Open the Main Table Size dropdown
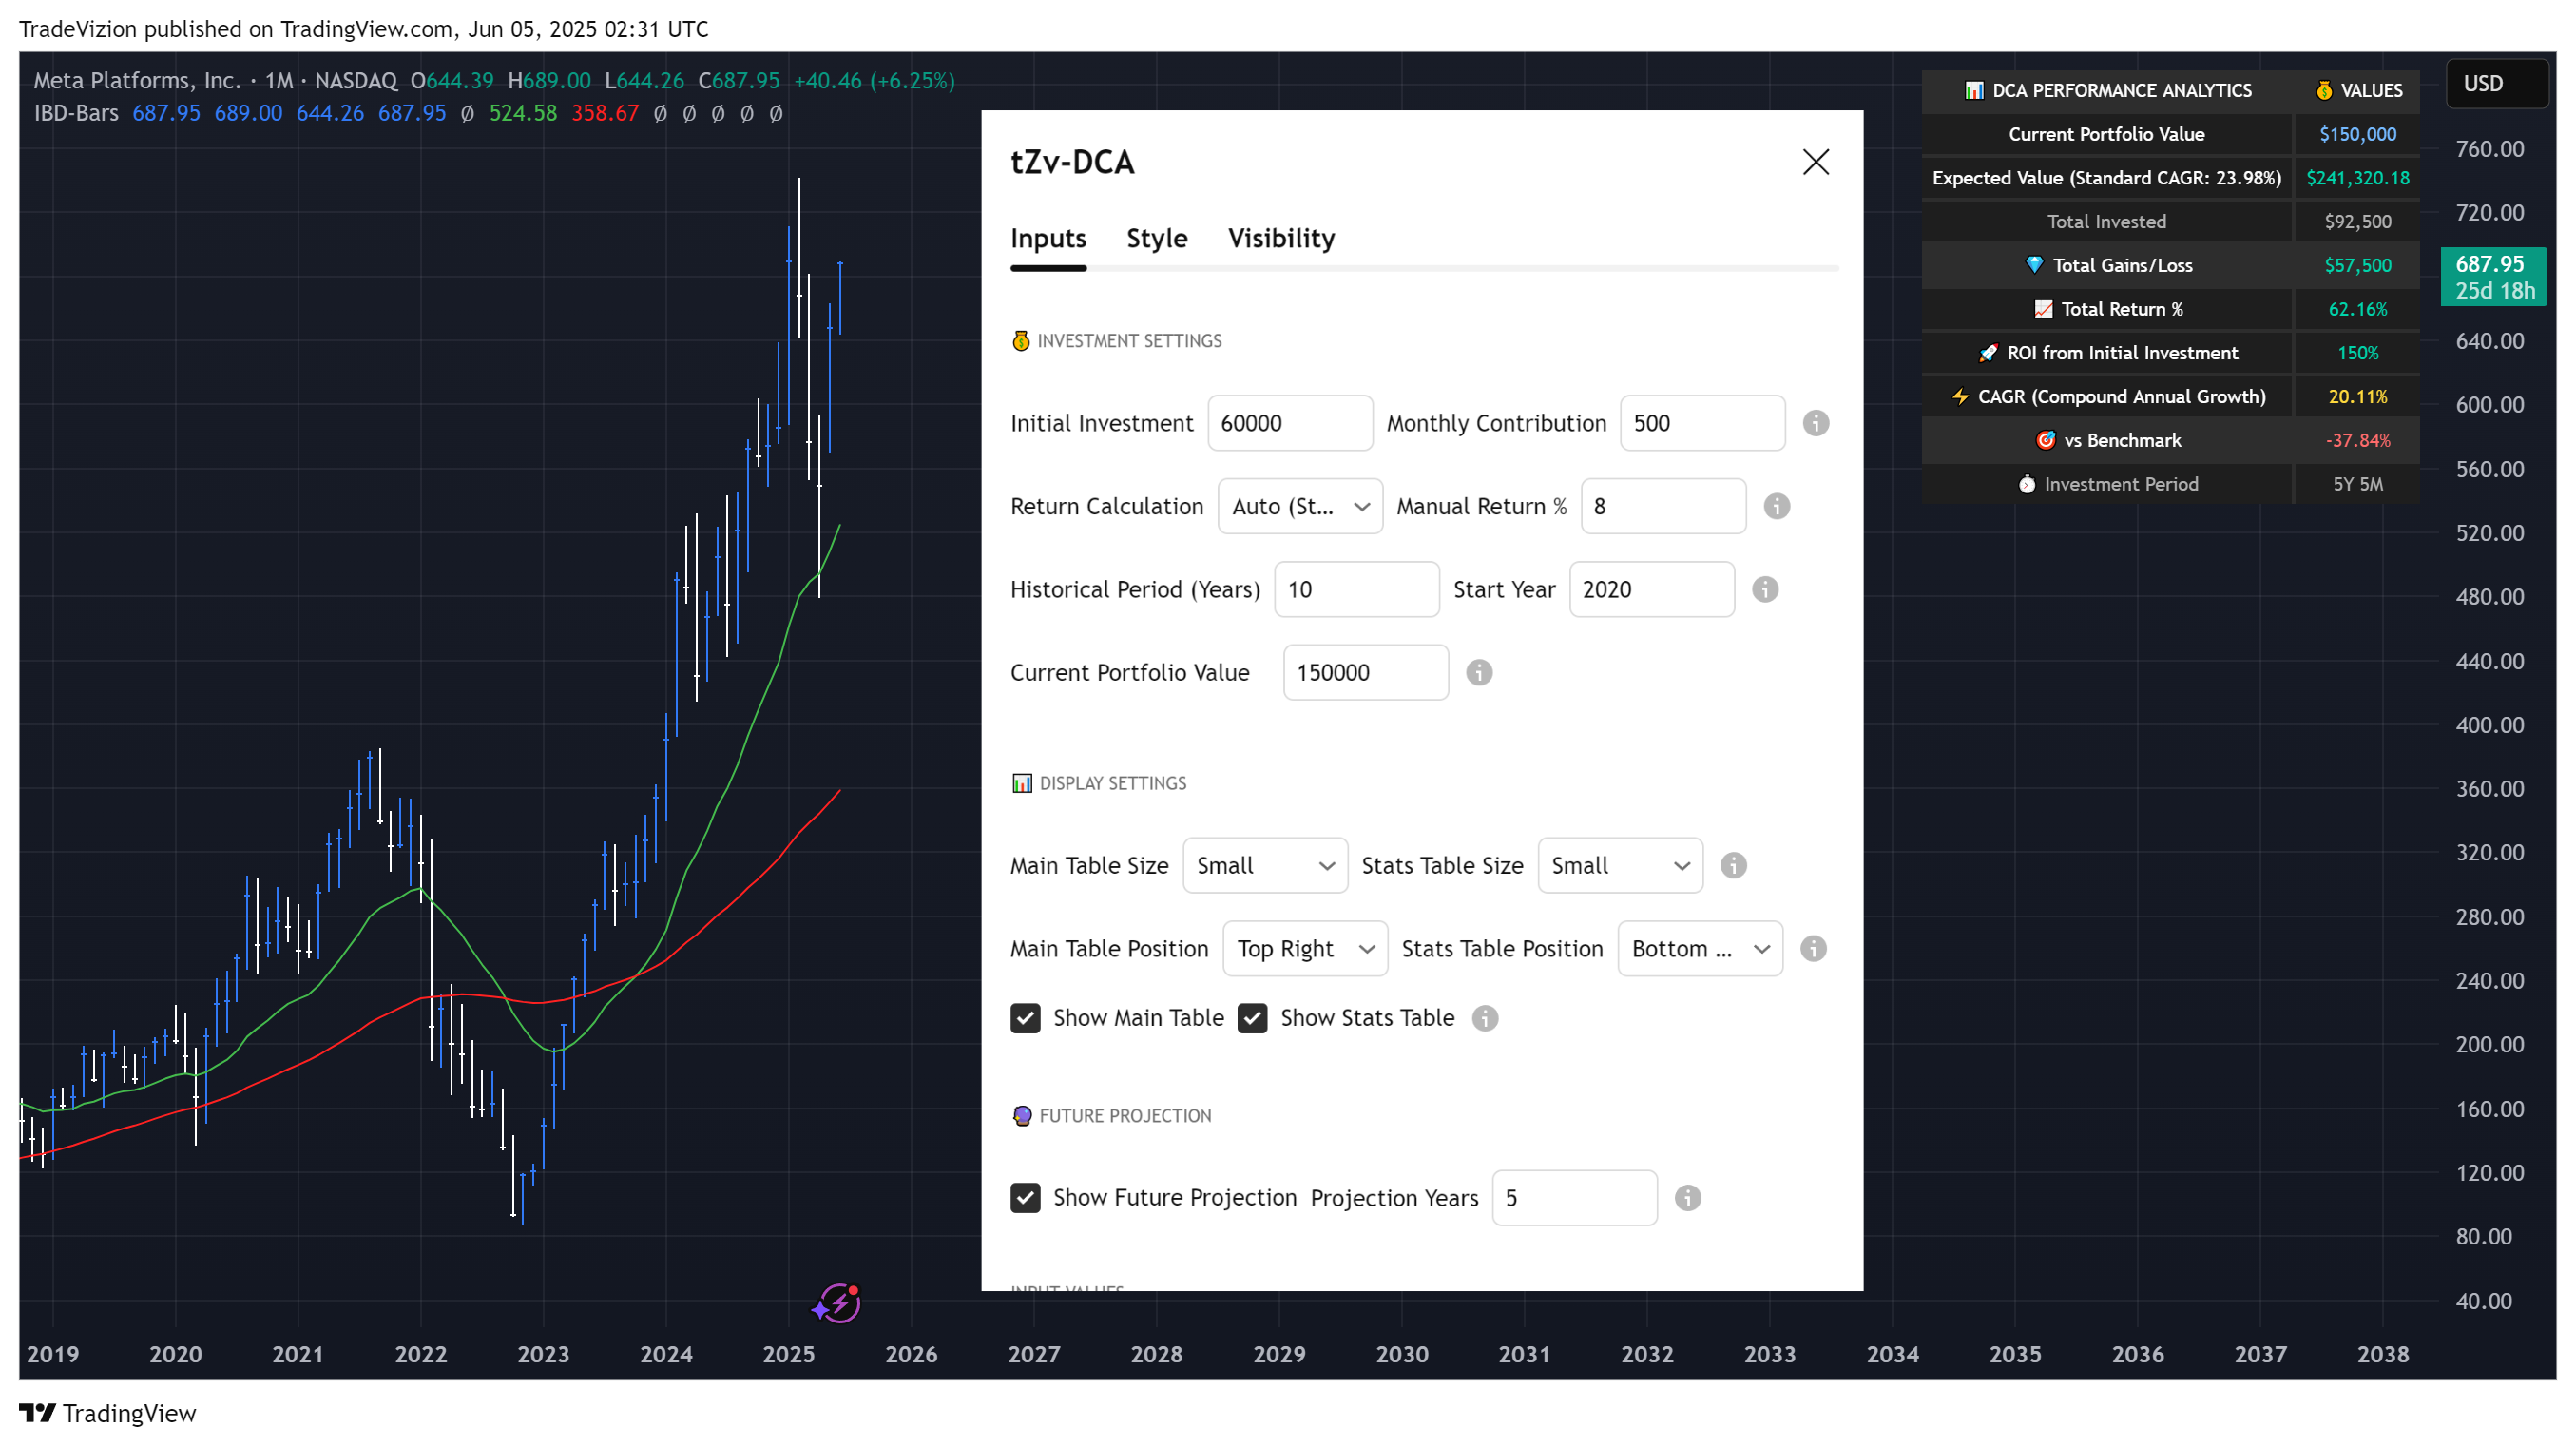 [x=1264, y=865]
